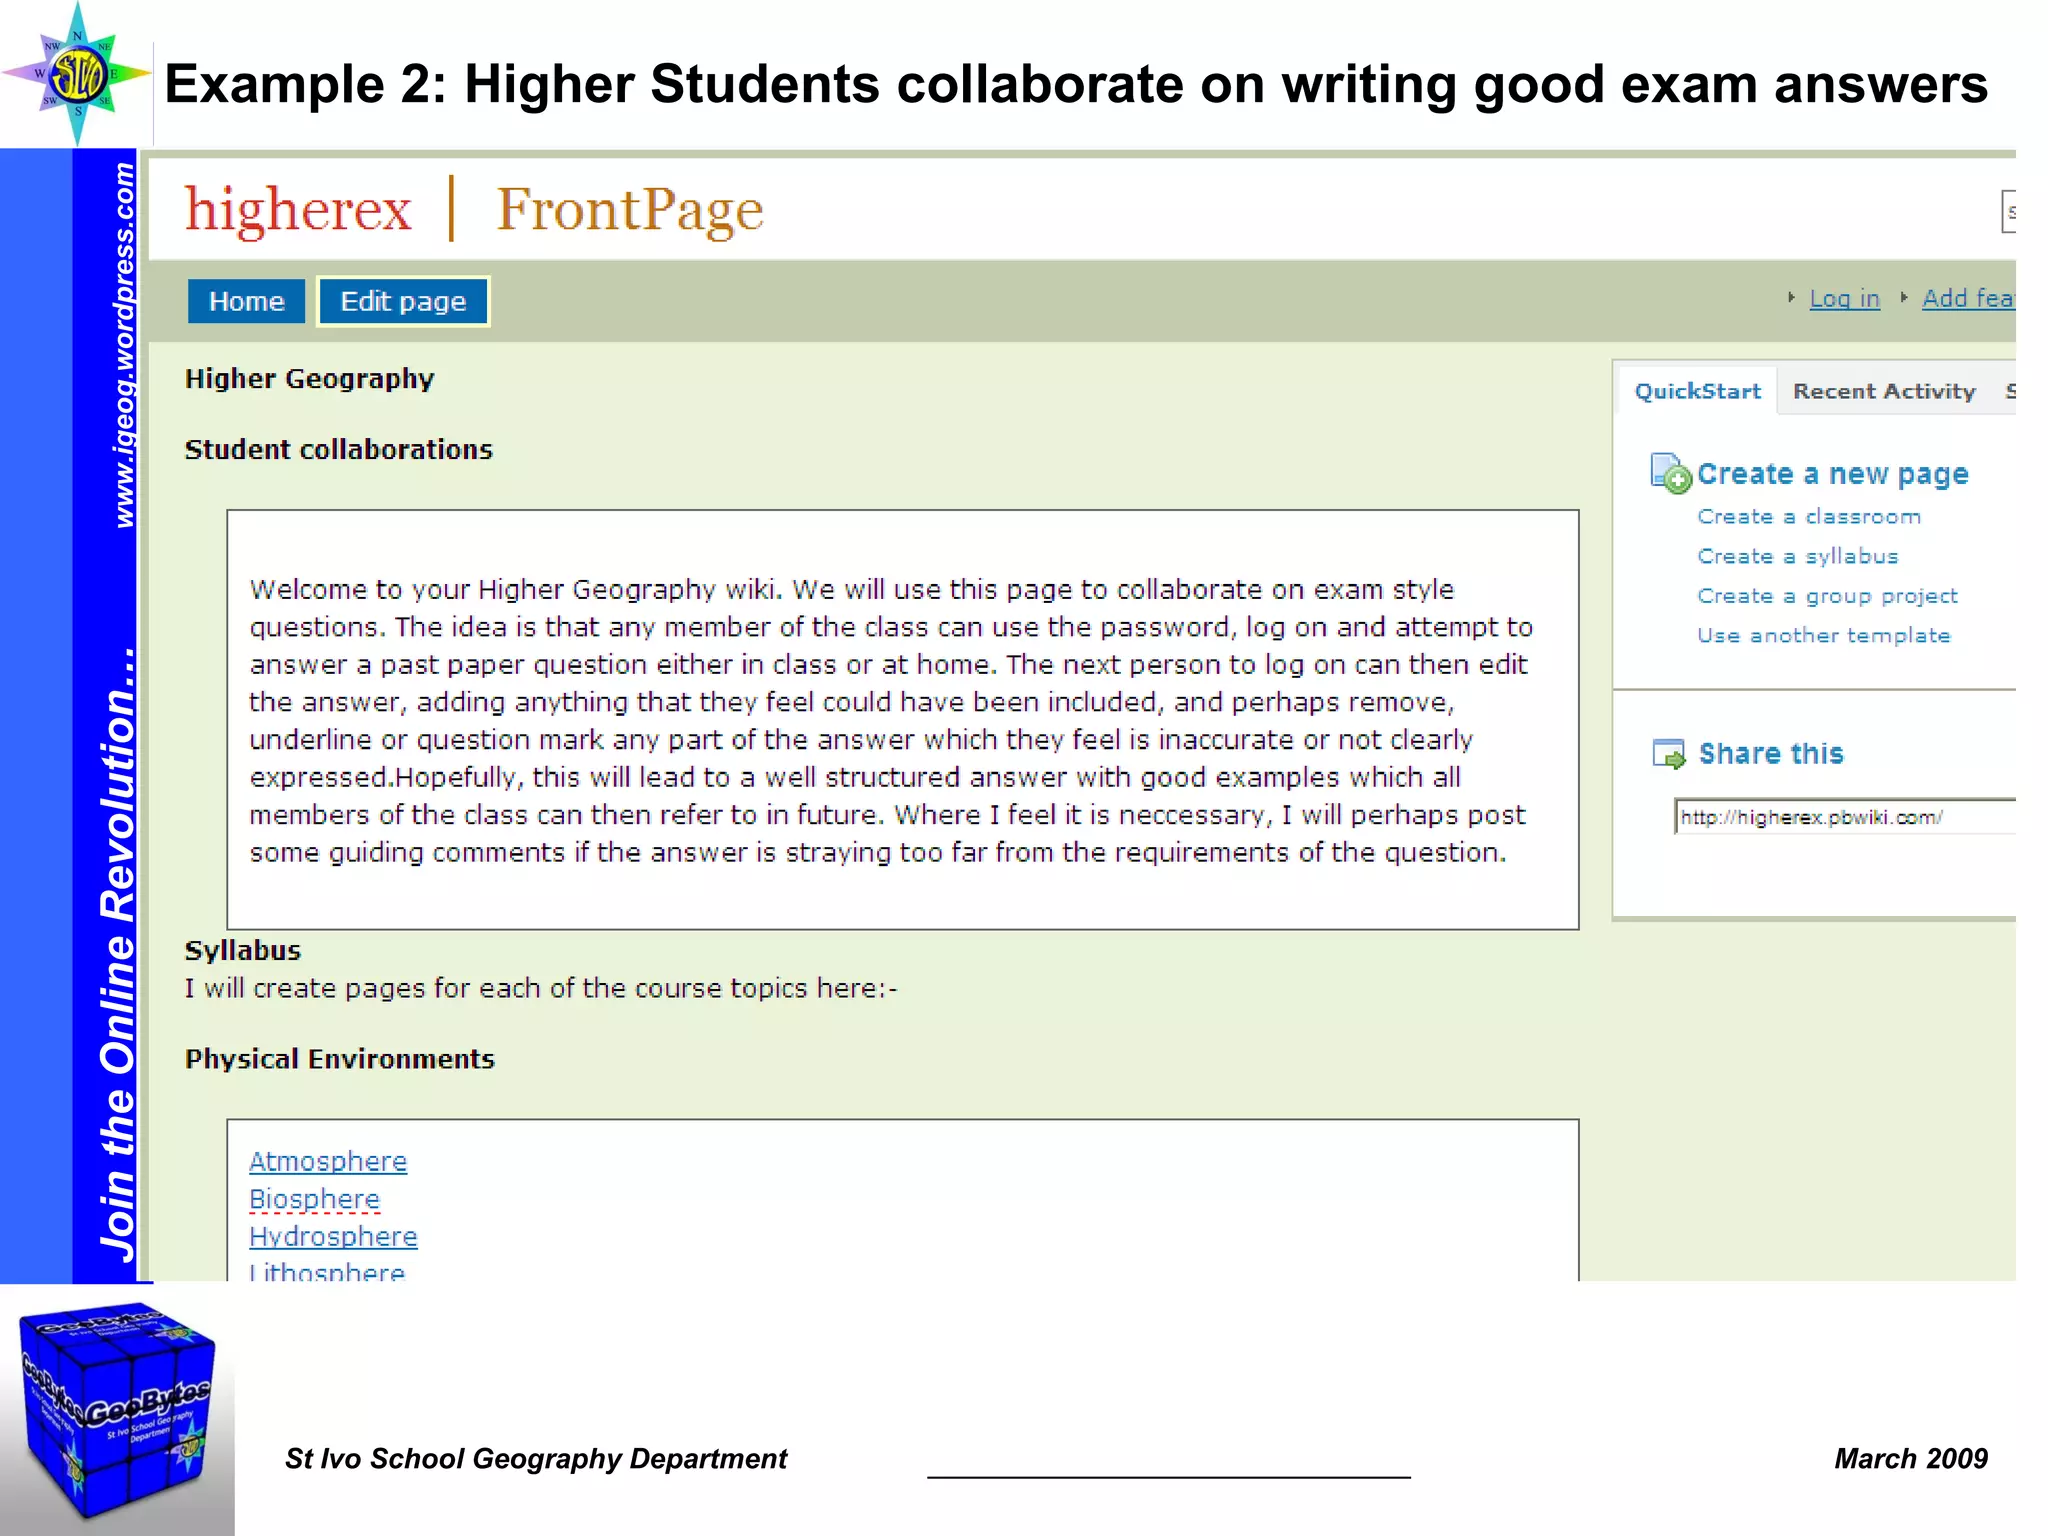
Task: Open the Atmosphere topic page
Action: coord(328,1161)
